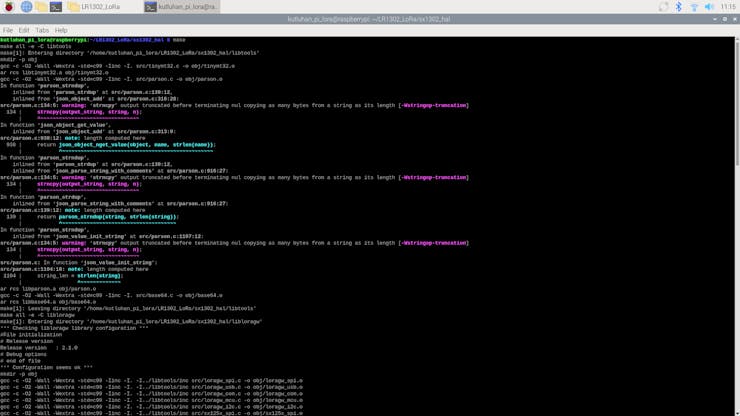Open the File Manager folder icon

tap(42, 7)
